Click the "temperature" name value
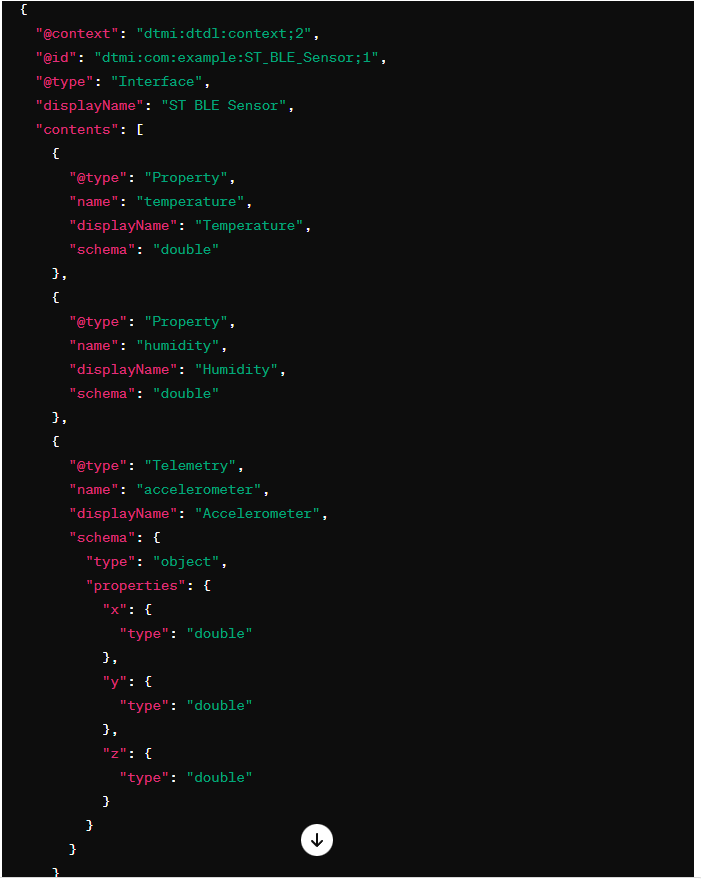 (190, 202)
